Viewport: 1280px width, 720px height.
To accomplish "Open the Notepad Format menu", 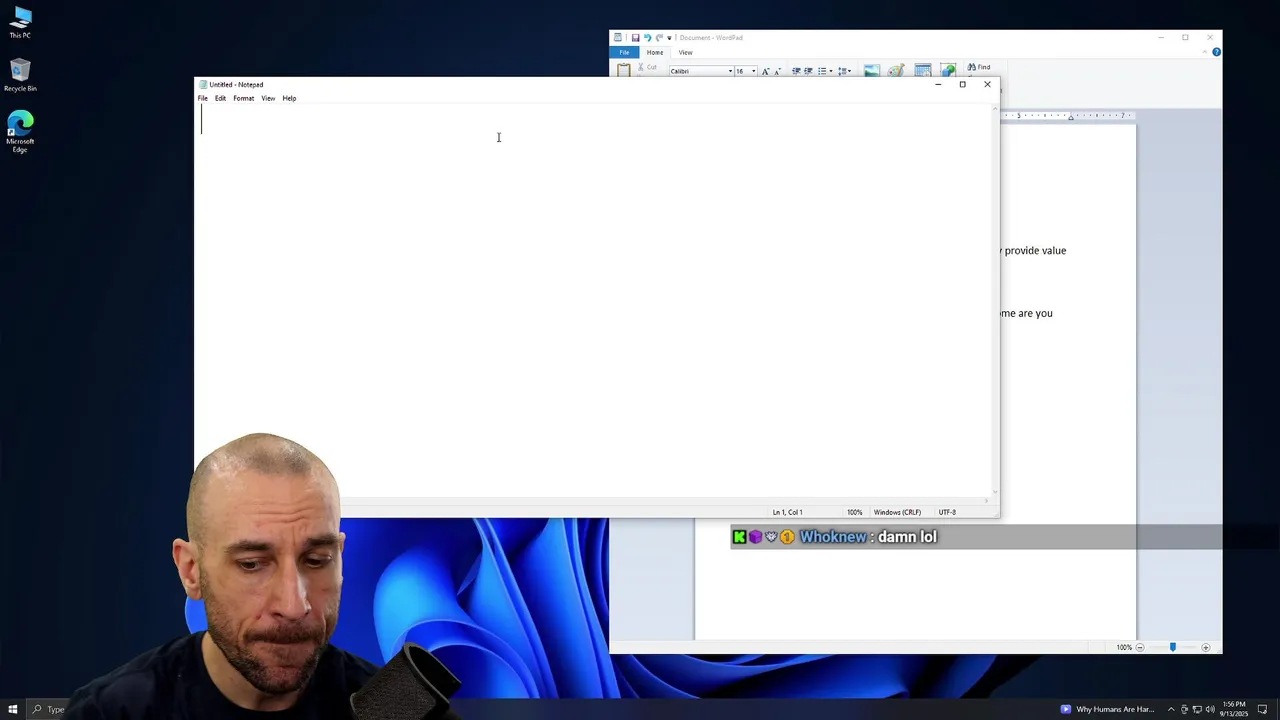I will [243, 98].
